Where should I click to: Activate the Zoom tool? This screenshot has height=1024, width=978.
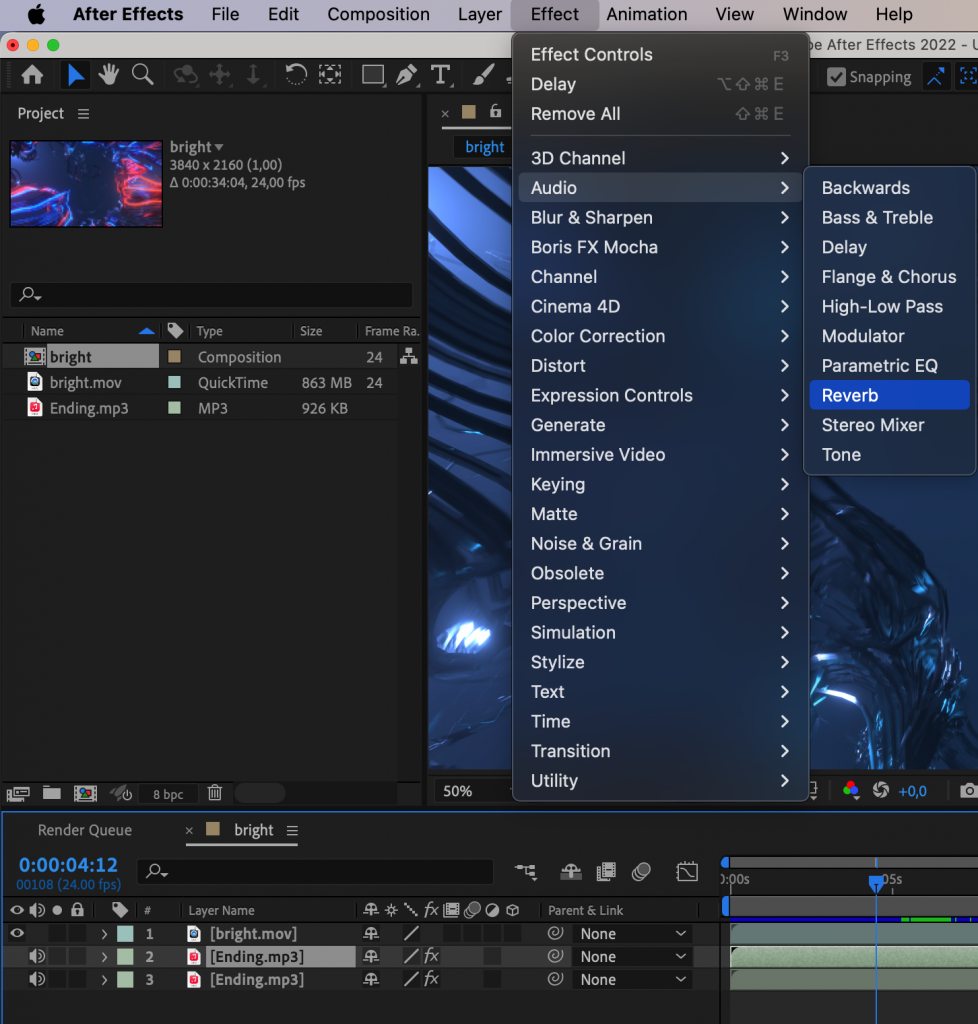tap(141, 76)
